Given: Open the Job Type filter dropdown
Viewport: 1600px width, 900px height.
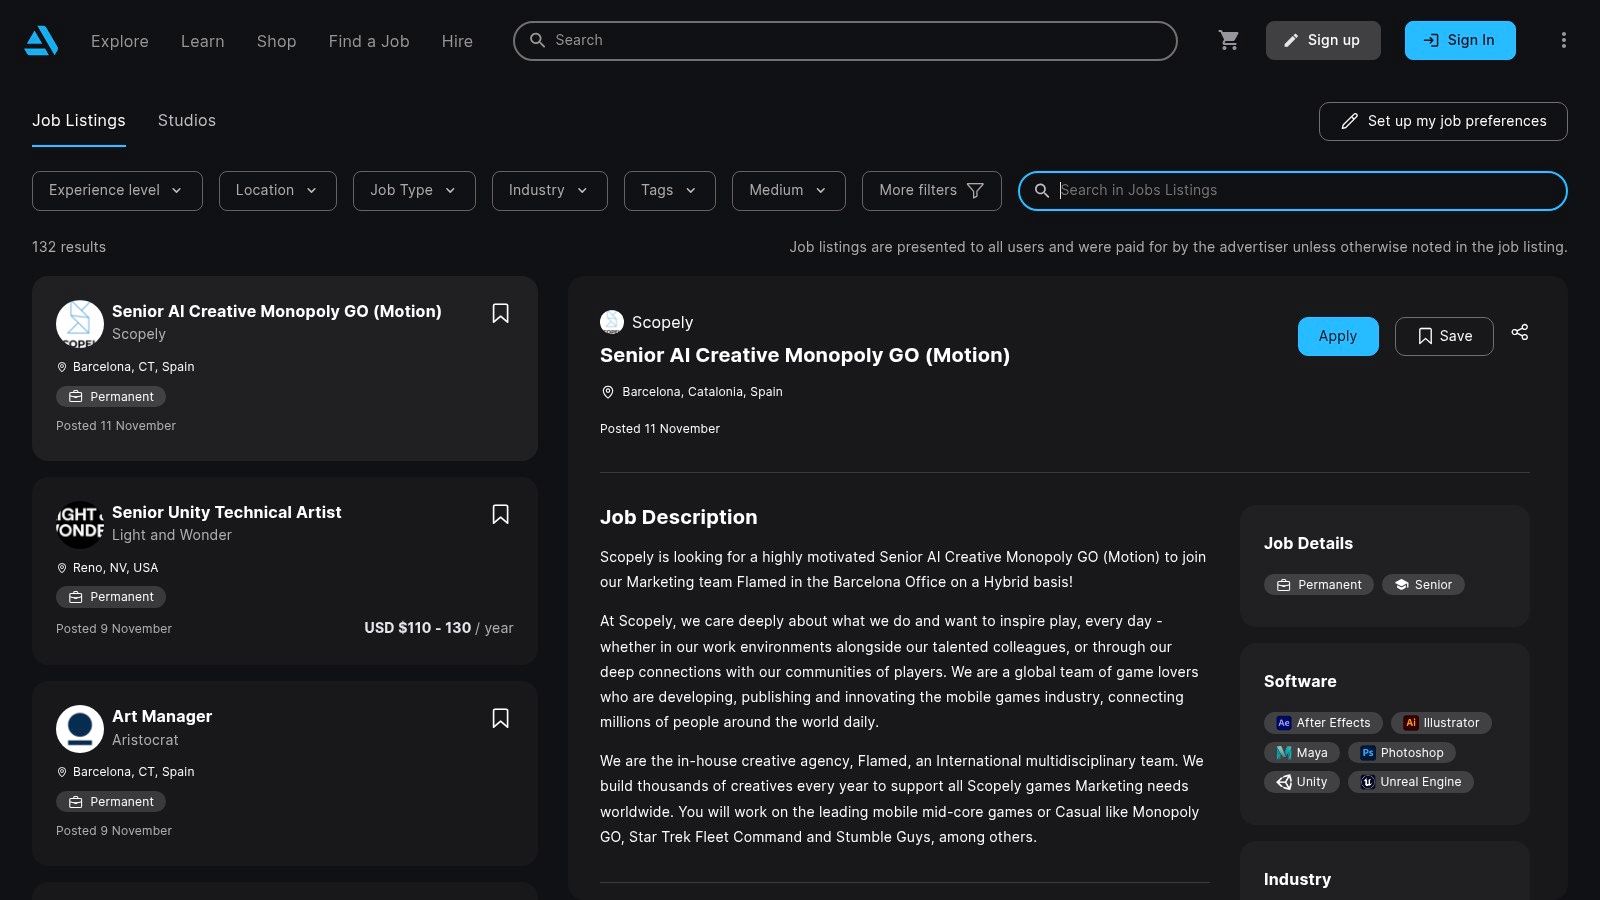Looking at the screenshot, I should (414, 191).
